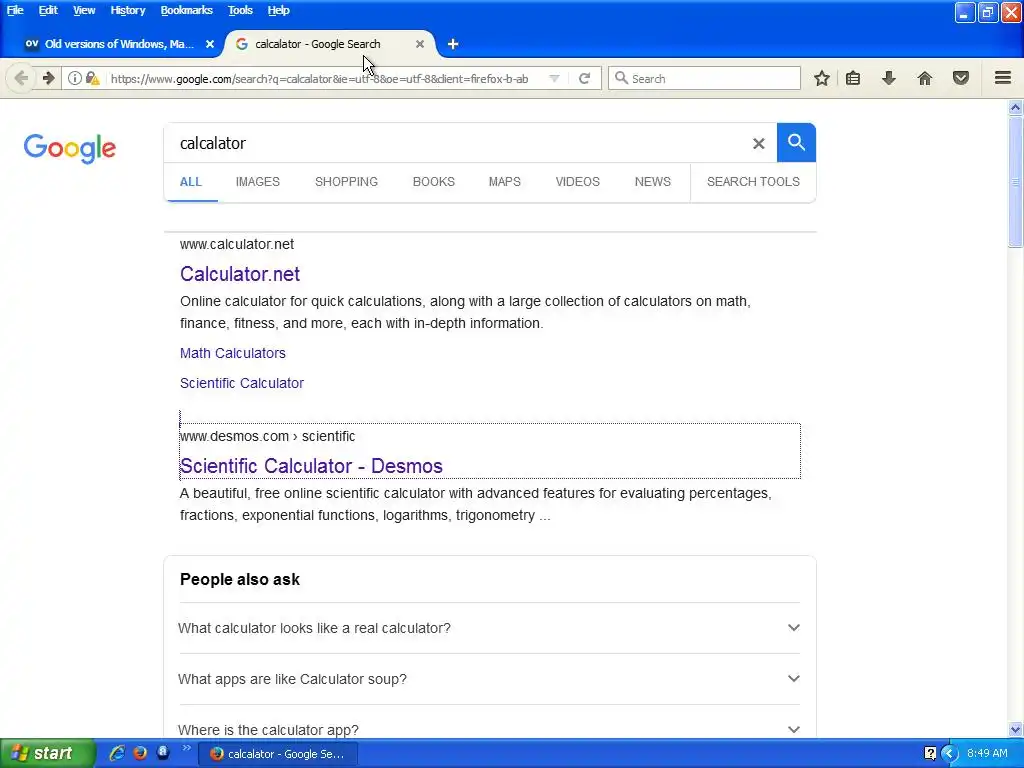The height and width of the screenshot is (768, 1024).
Task: Open the Help menu
Action: tap(278, 10)
